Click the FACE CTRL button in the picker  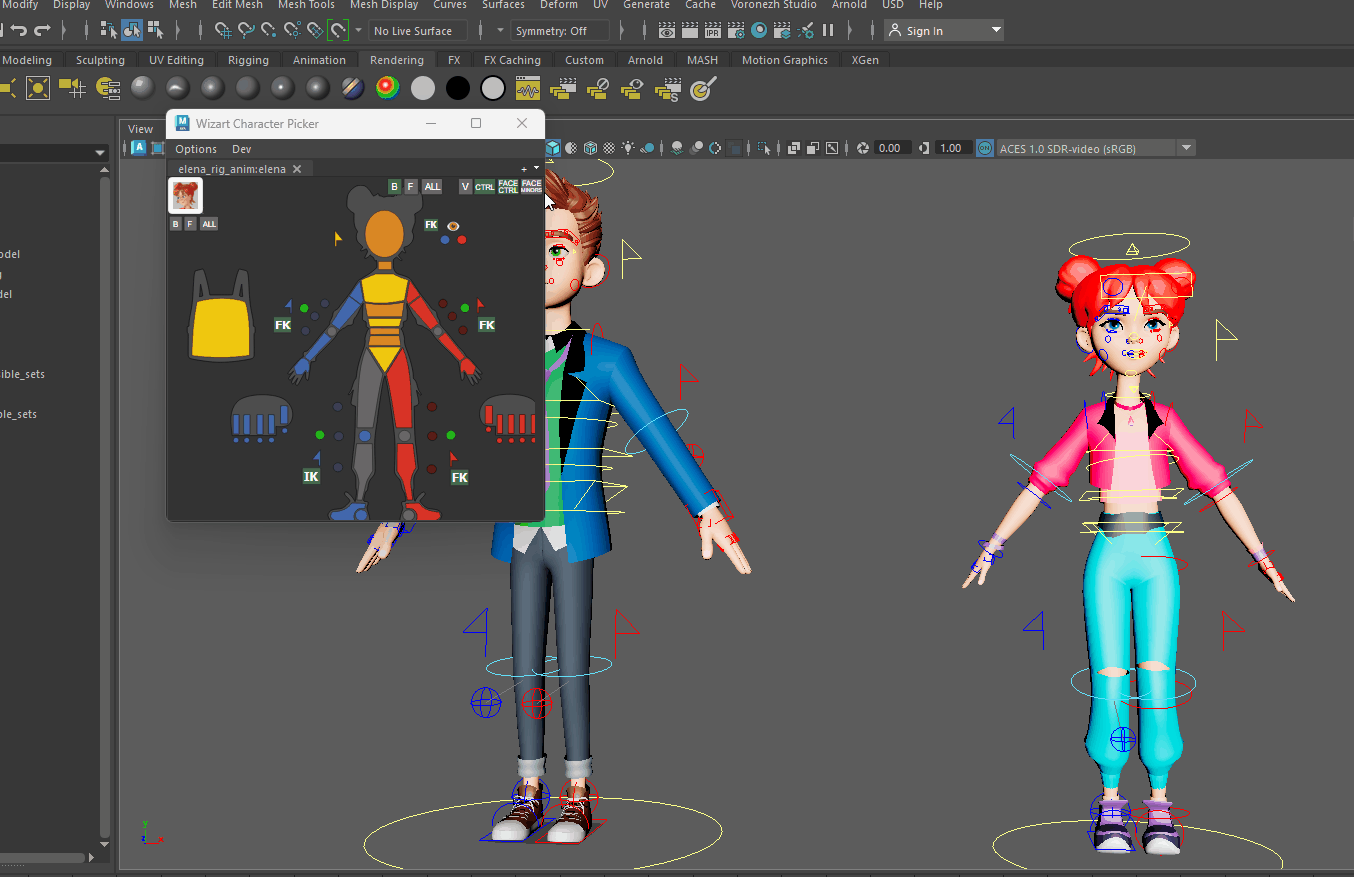point(508,187)
